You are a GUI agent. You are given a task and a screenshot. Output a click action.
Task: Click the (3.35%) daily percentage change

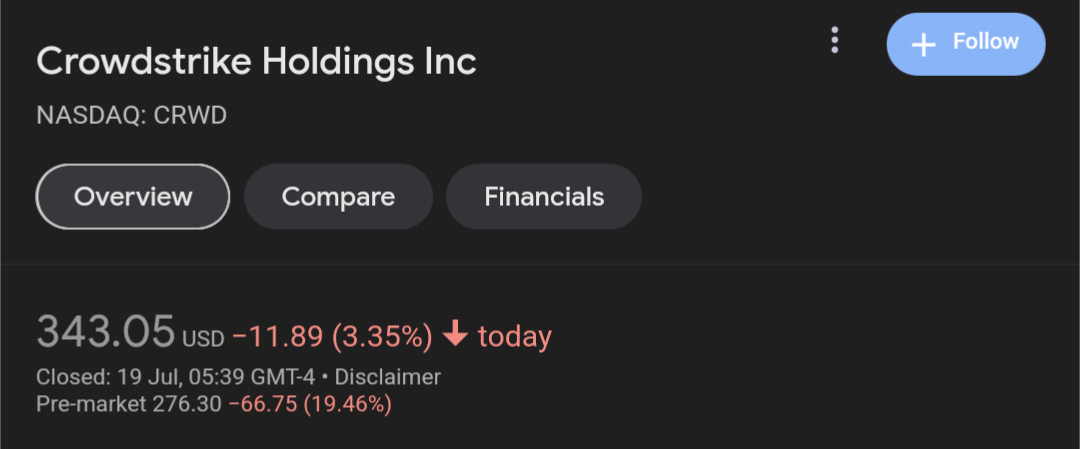(382, 337)
